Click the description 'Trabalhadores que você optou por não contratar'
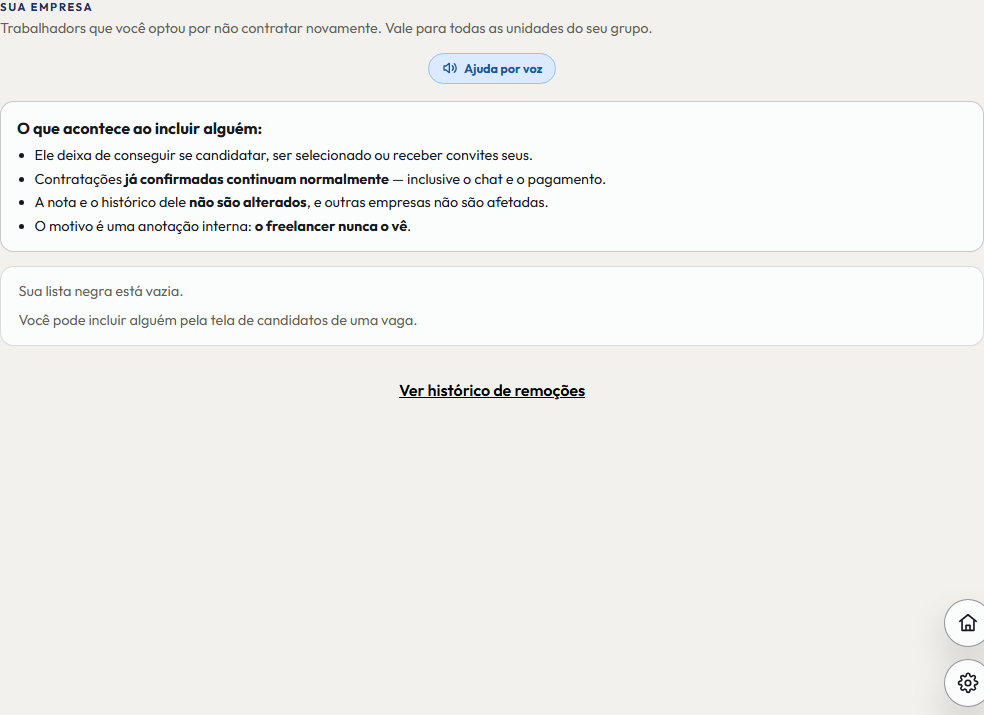 click(x=326, y=28)
